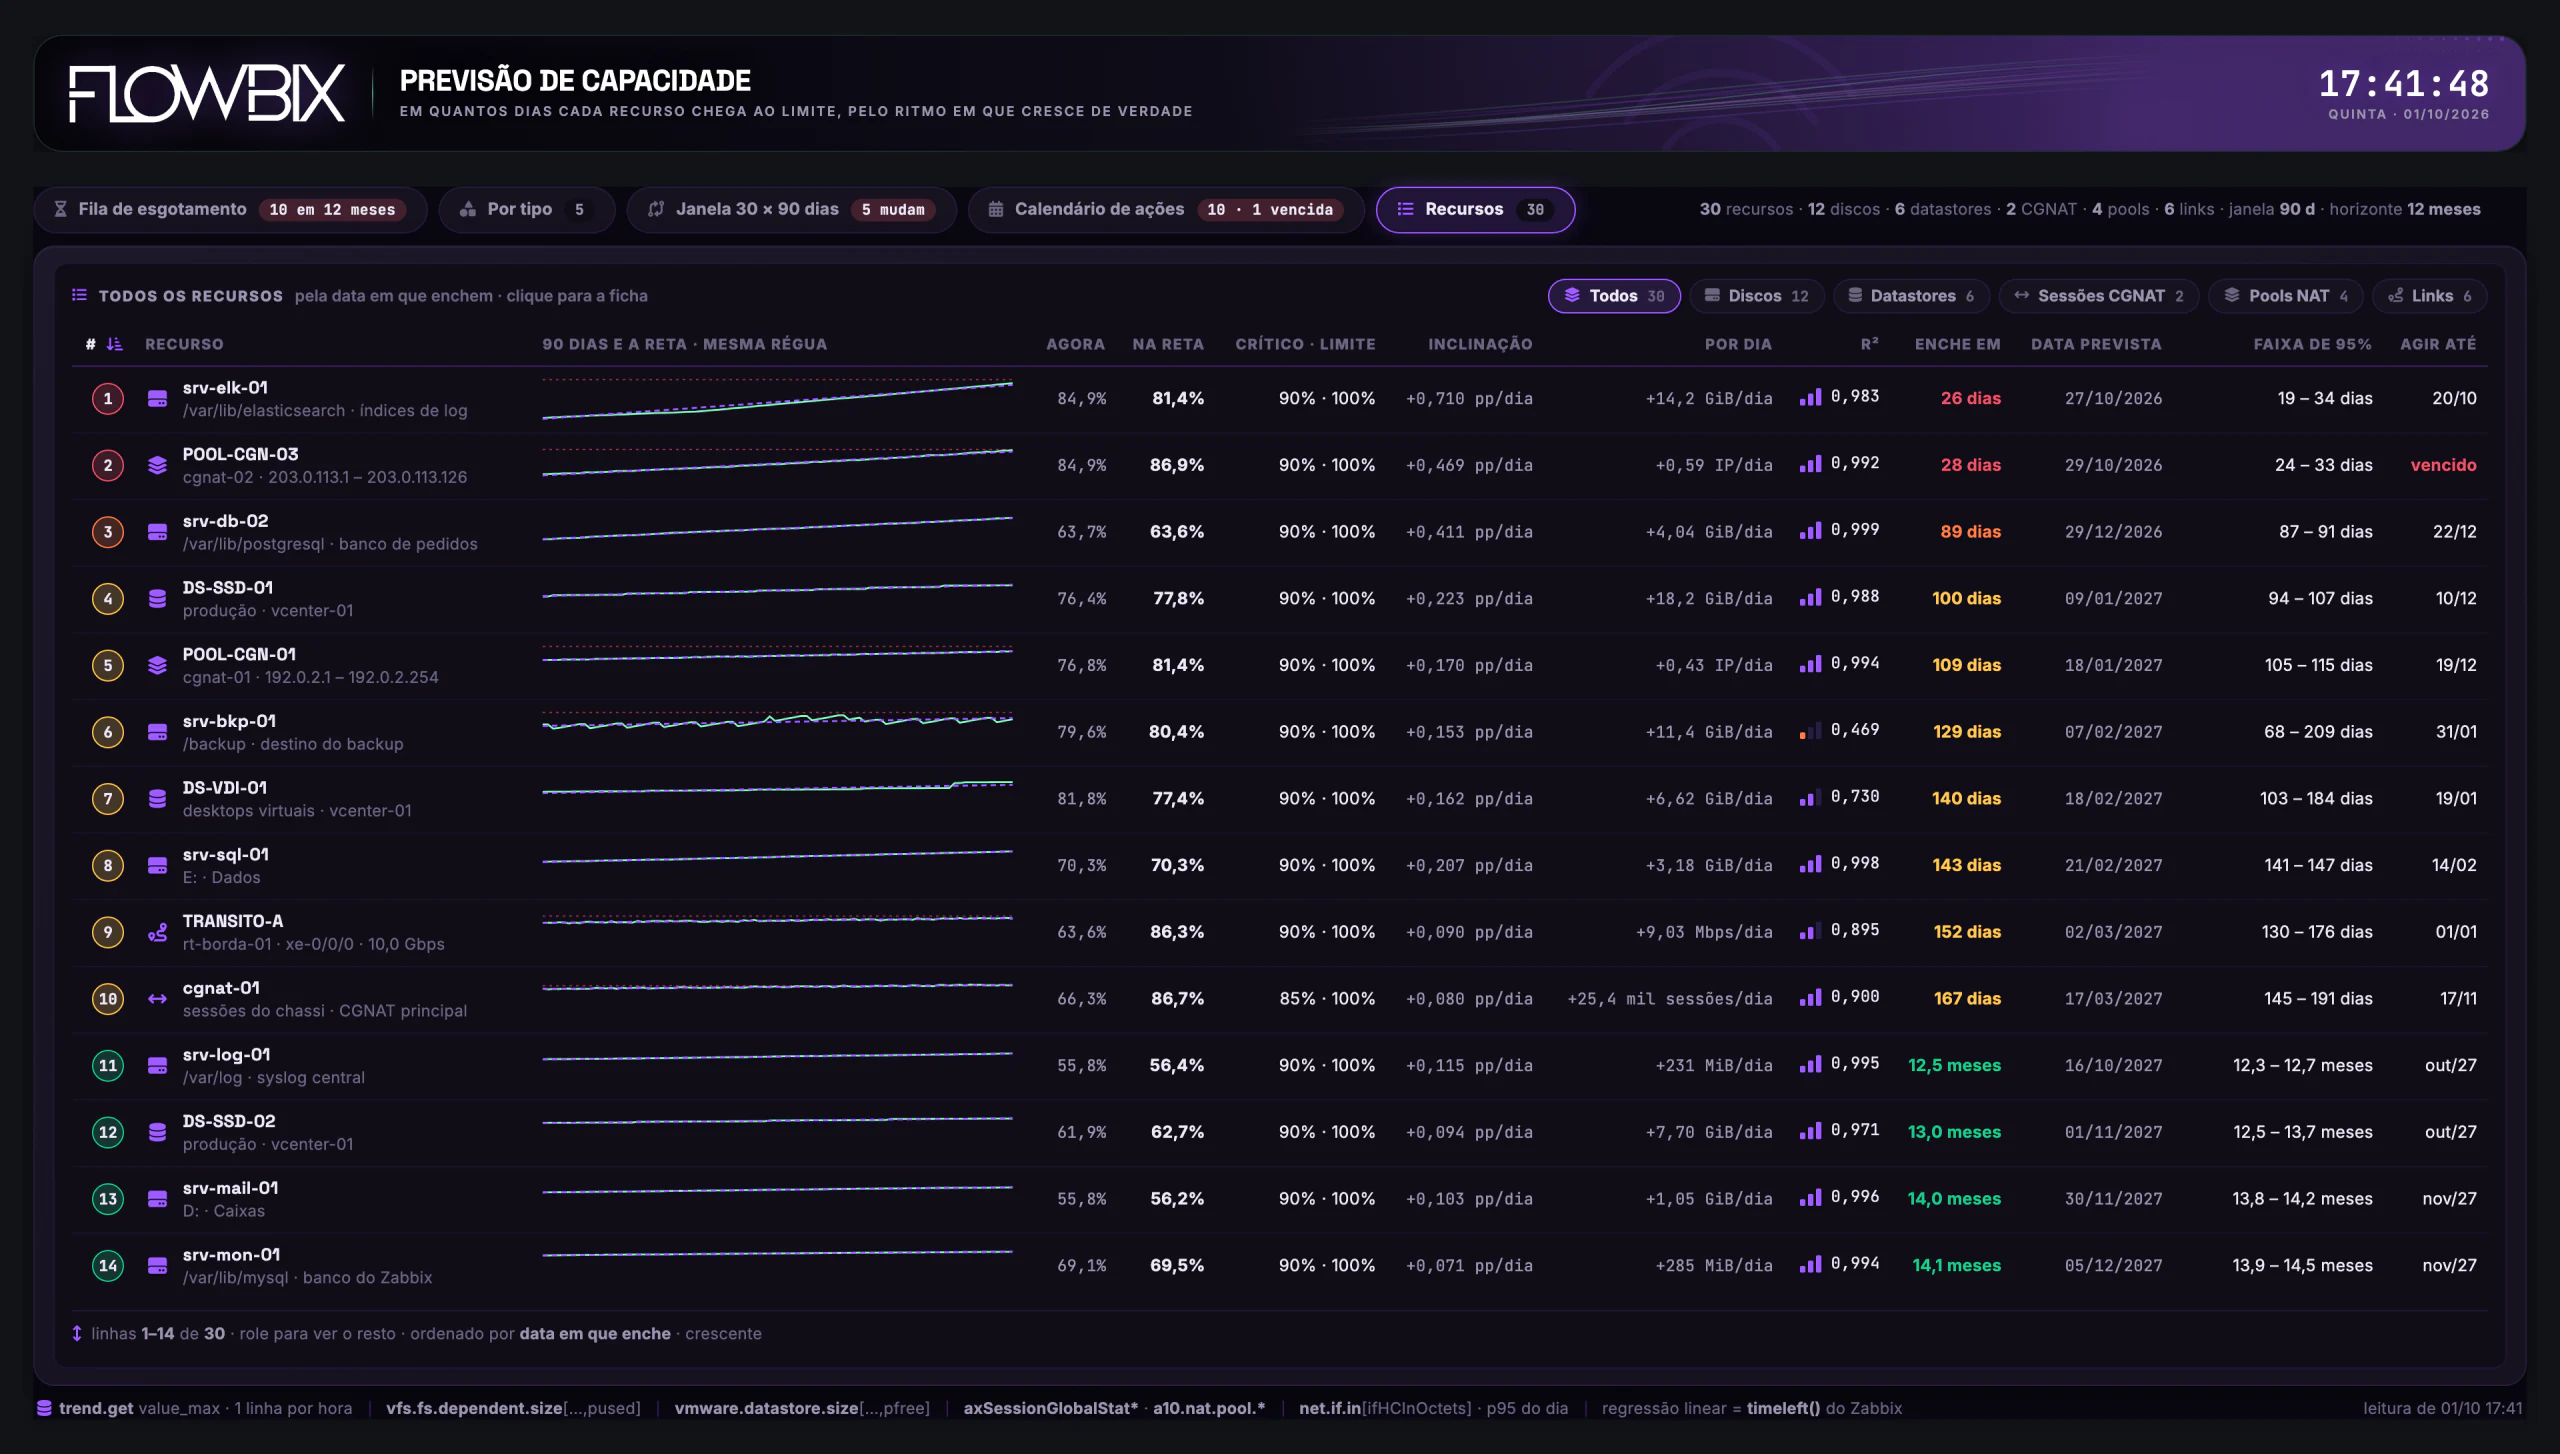This screenshot has height=1454, width=2560.
Task: Click the FLOWBIX logo
Action: [207, 94]
